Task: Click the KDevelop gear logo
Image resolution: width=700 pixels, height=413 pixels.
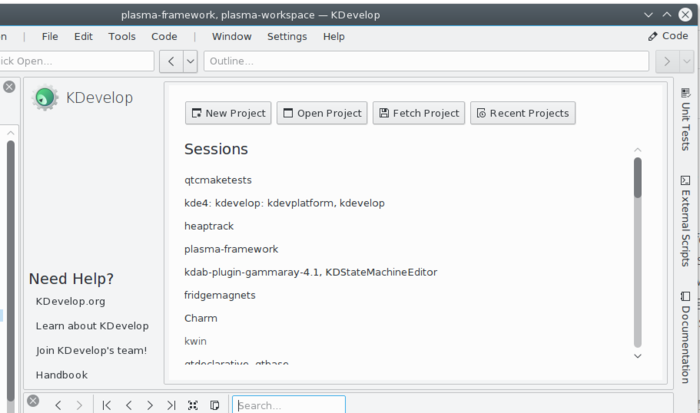Action: [x=45, y=97]
